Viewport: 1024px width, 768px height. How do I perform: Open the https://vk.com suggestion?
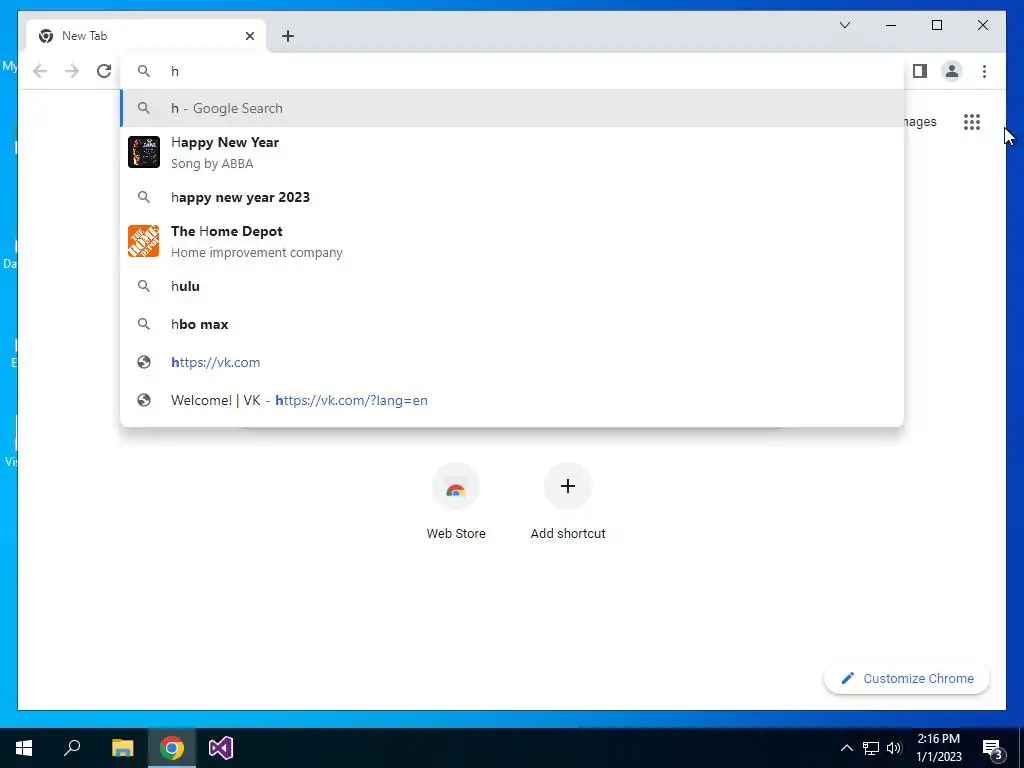point(512,362)
